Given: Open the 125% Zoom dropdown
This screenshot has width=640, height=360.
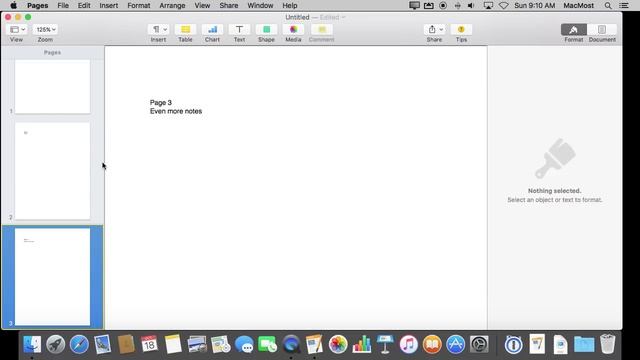Looking at the screenshot, I should [x=45, y=29].
